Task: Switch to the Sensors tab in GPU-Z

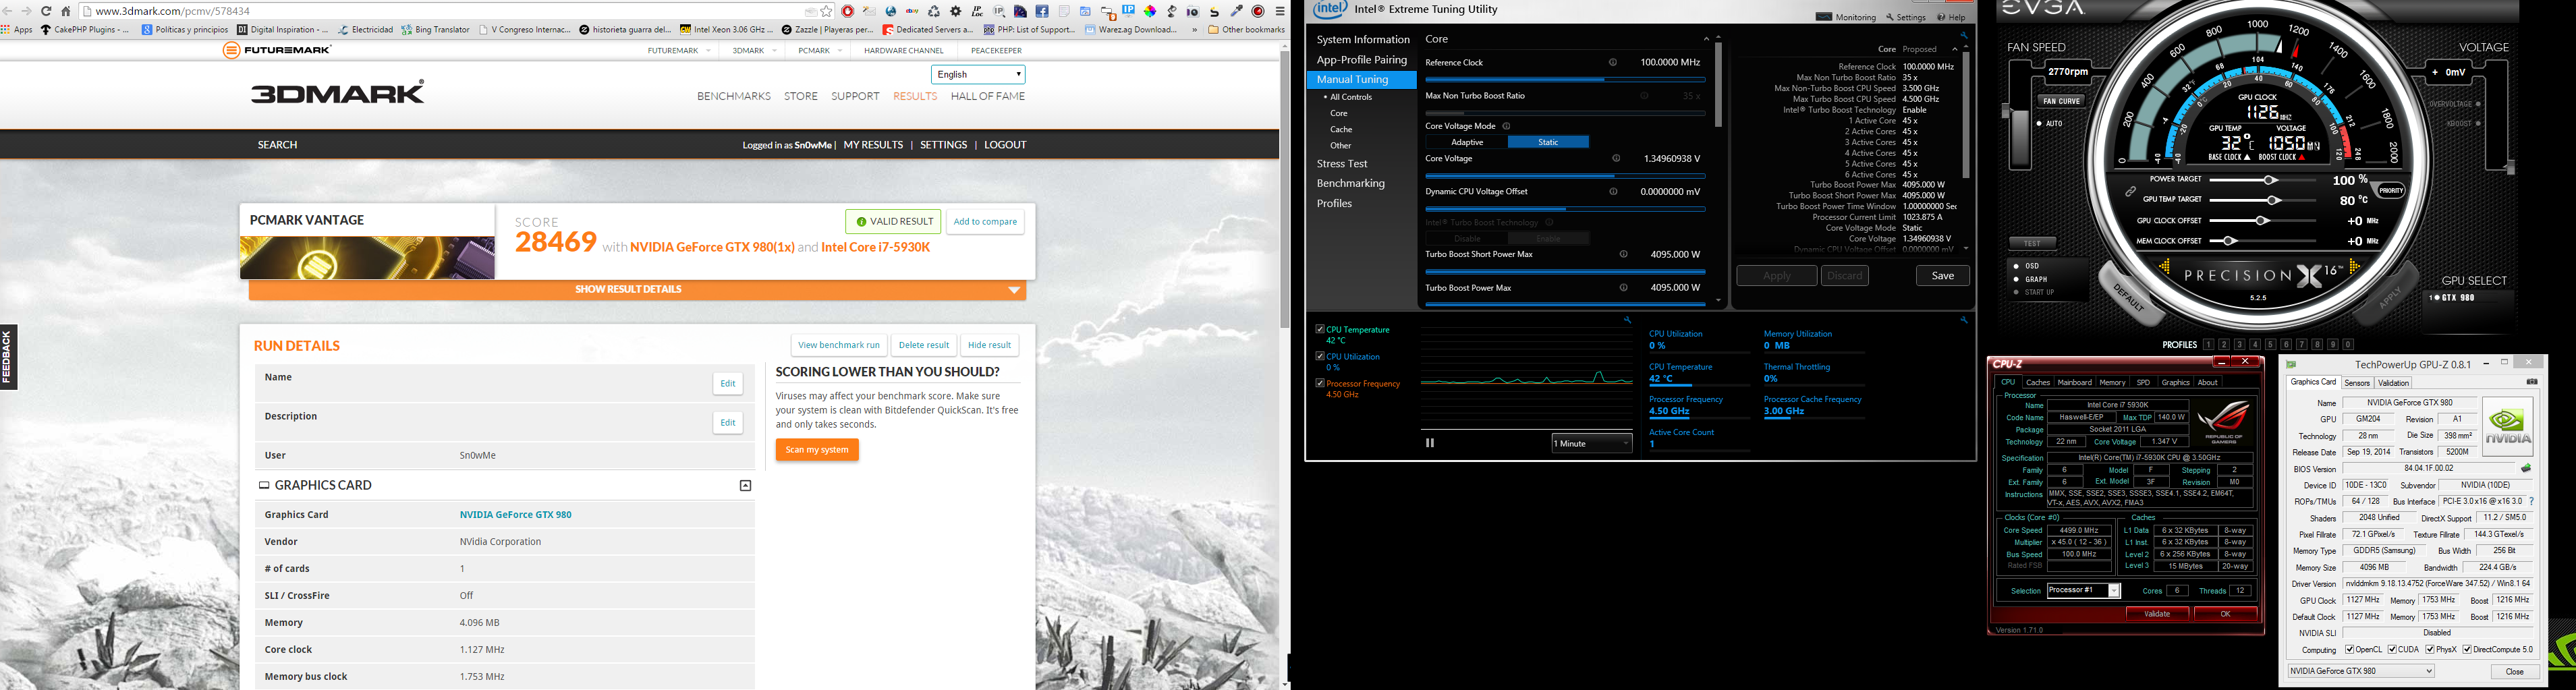Action: 2357,383
